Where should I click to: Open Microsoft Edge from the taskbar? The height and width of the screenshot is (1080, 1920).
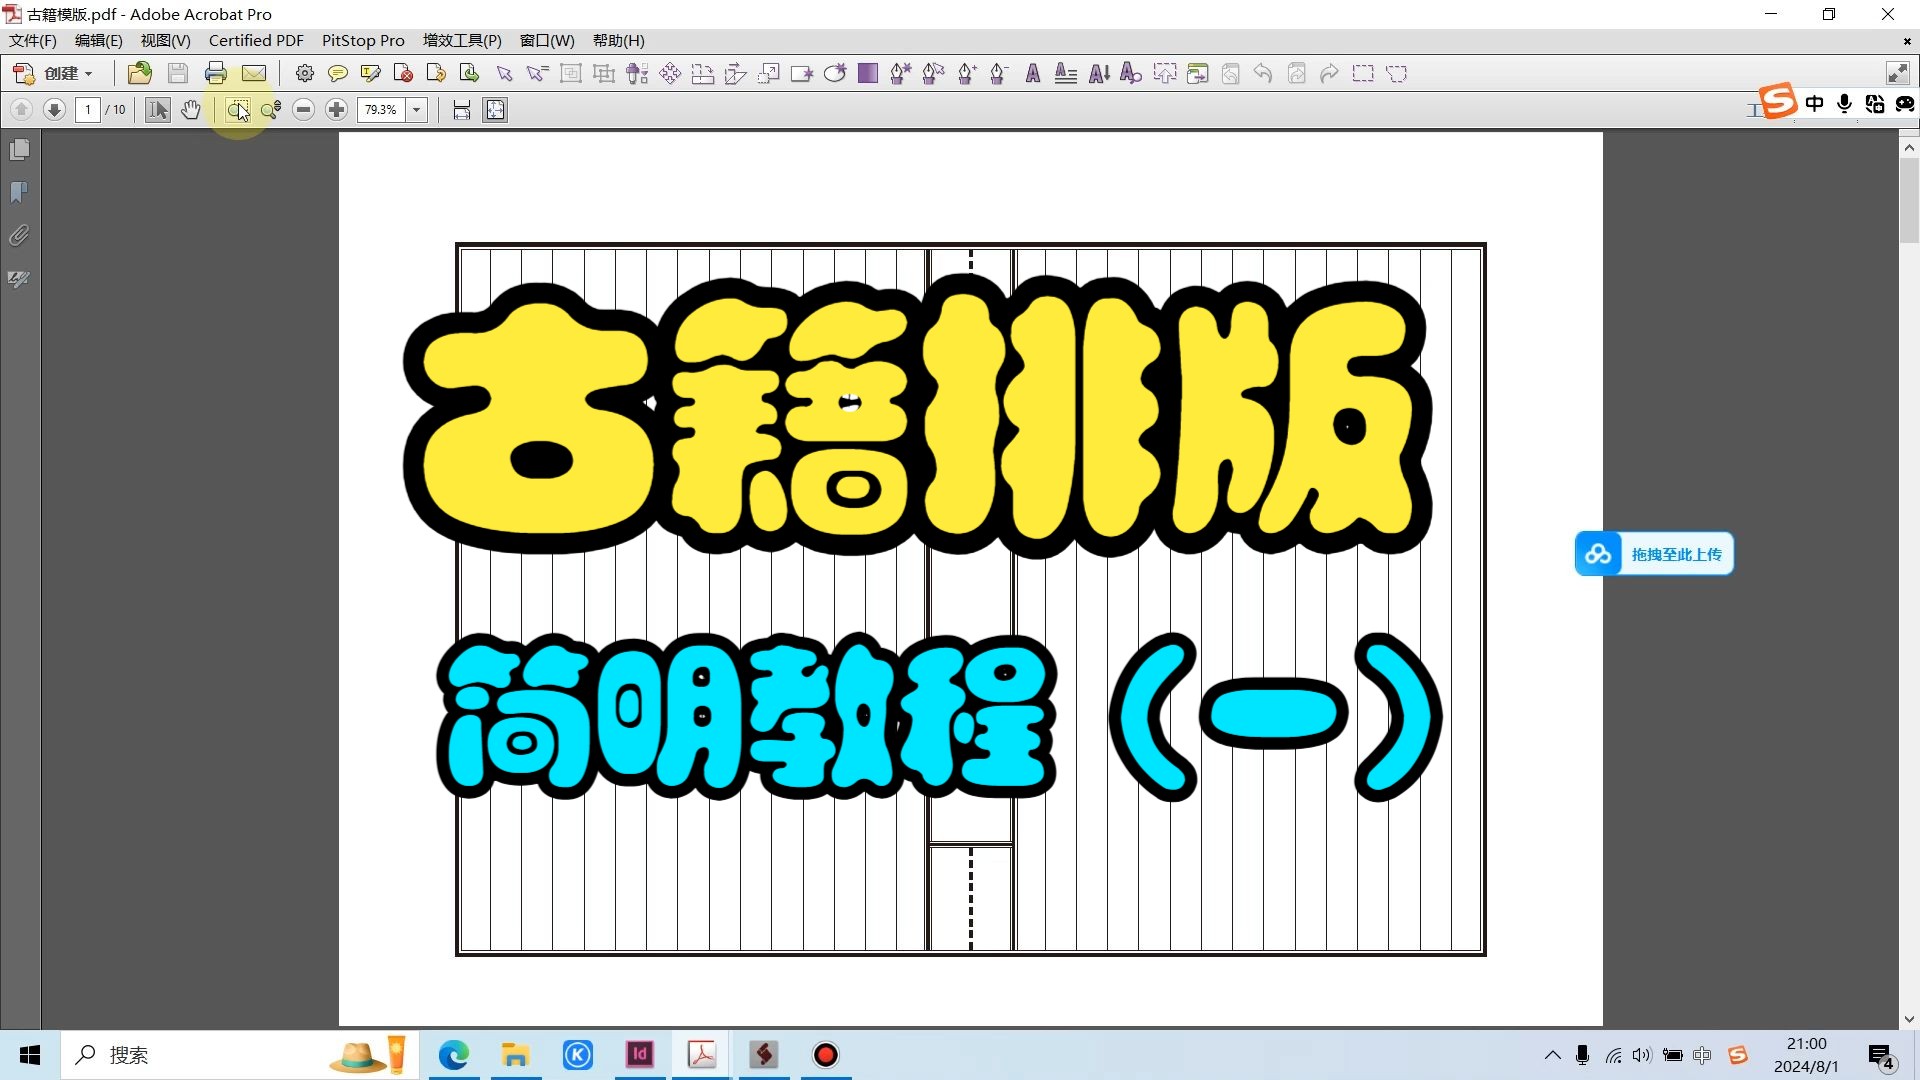(454, 1055)
